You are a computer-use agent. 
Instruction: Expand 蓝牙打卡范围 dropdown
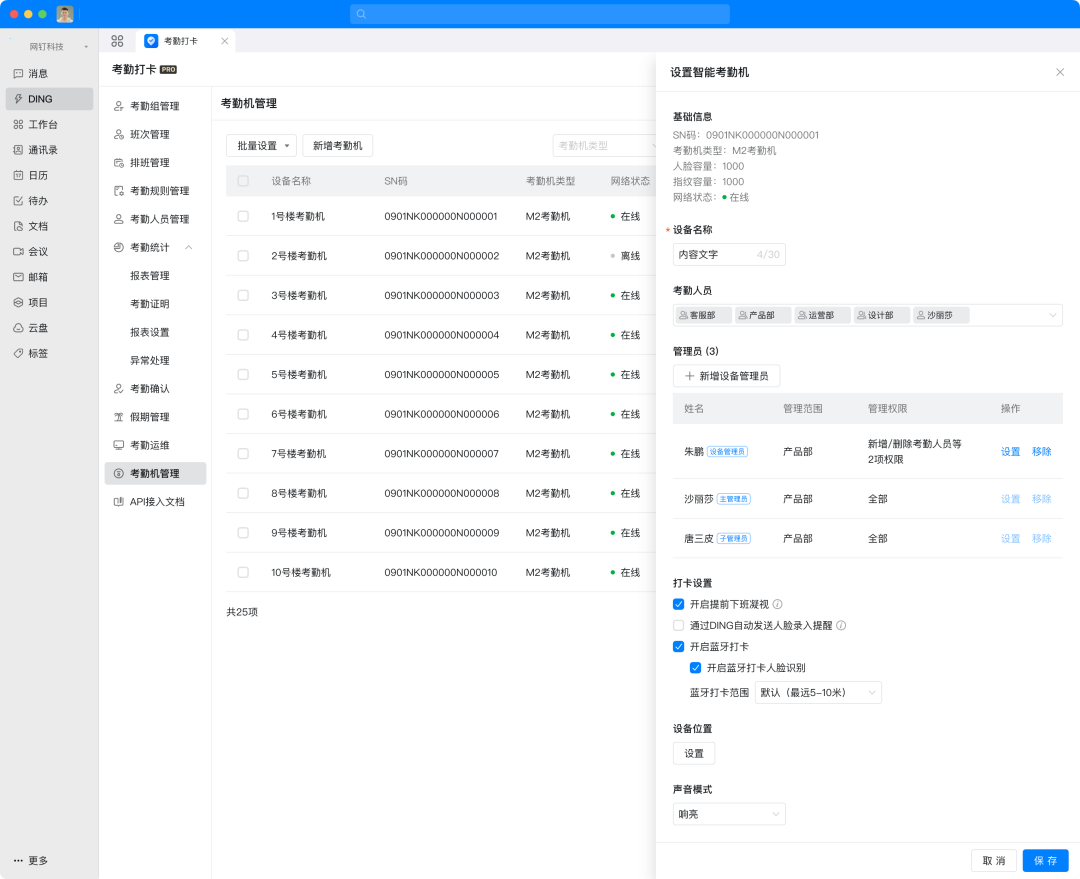coord(818,692)
